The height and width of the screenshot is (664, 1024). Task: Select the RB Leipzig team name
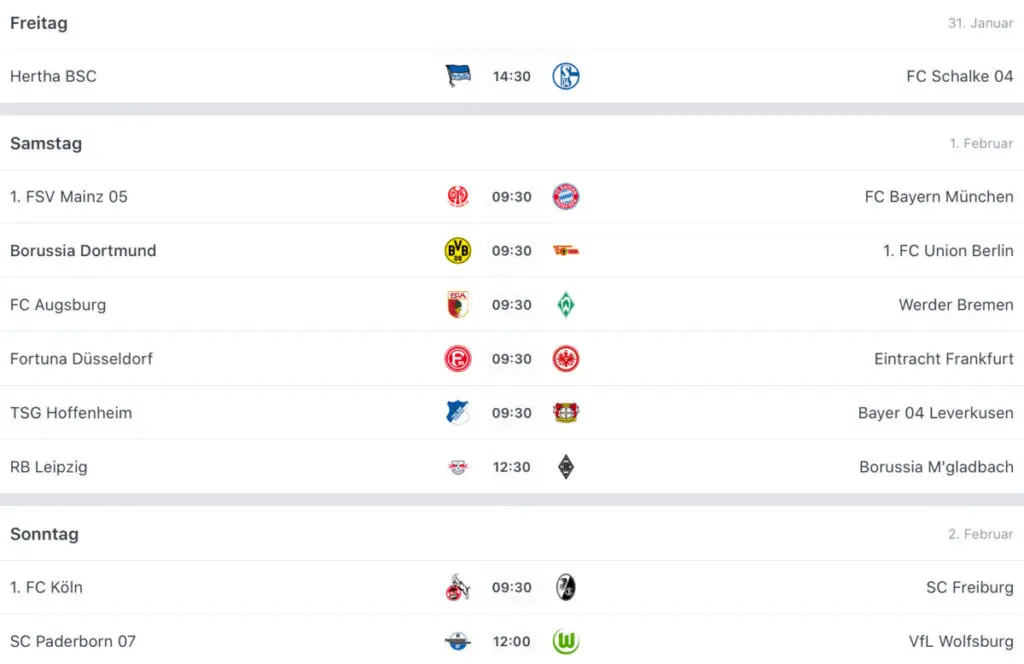pos(49,467)
